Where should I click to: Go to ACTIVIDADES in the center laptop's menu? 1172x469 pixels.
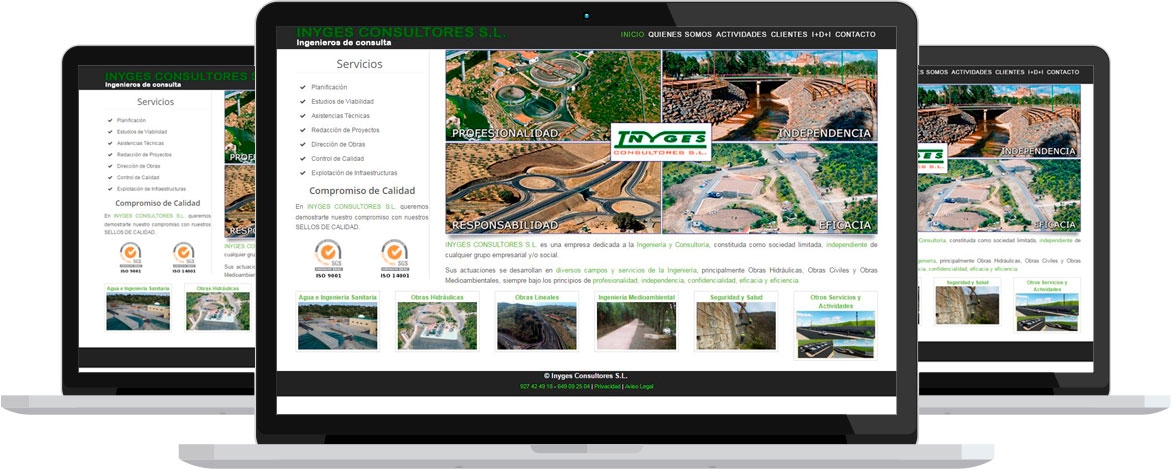point(741,34)
